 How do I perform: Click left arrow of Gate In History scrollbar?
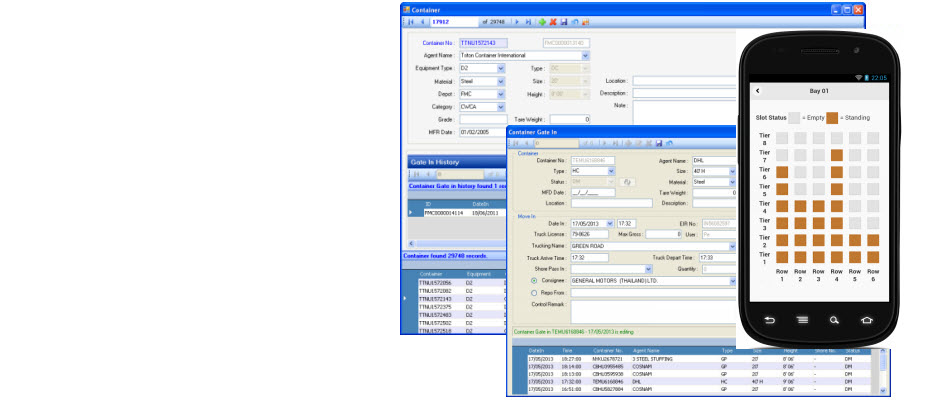(411, 243)
